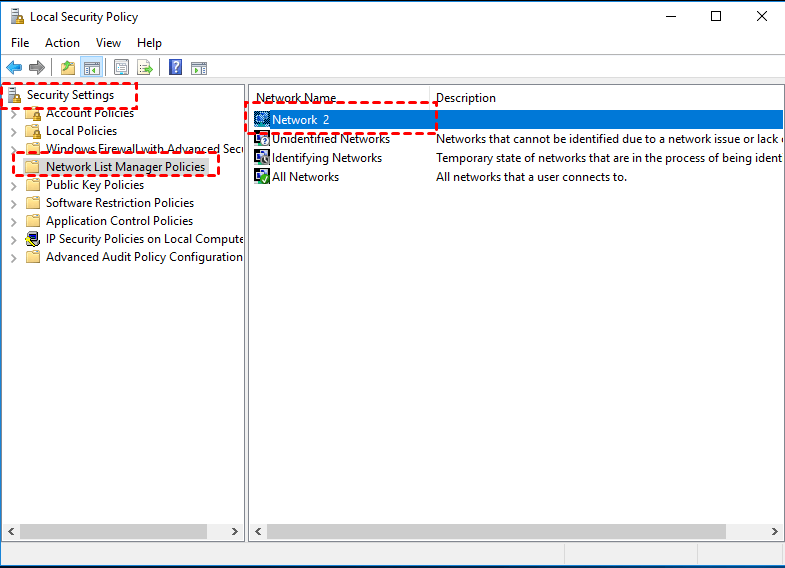Screen dimensions: 785x568
Task: Toggle the Show/Hide Action Pane icon
Action: 199,68
